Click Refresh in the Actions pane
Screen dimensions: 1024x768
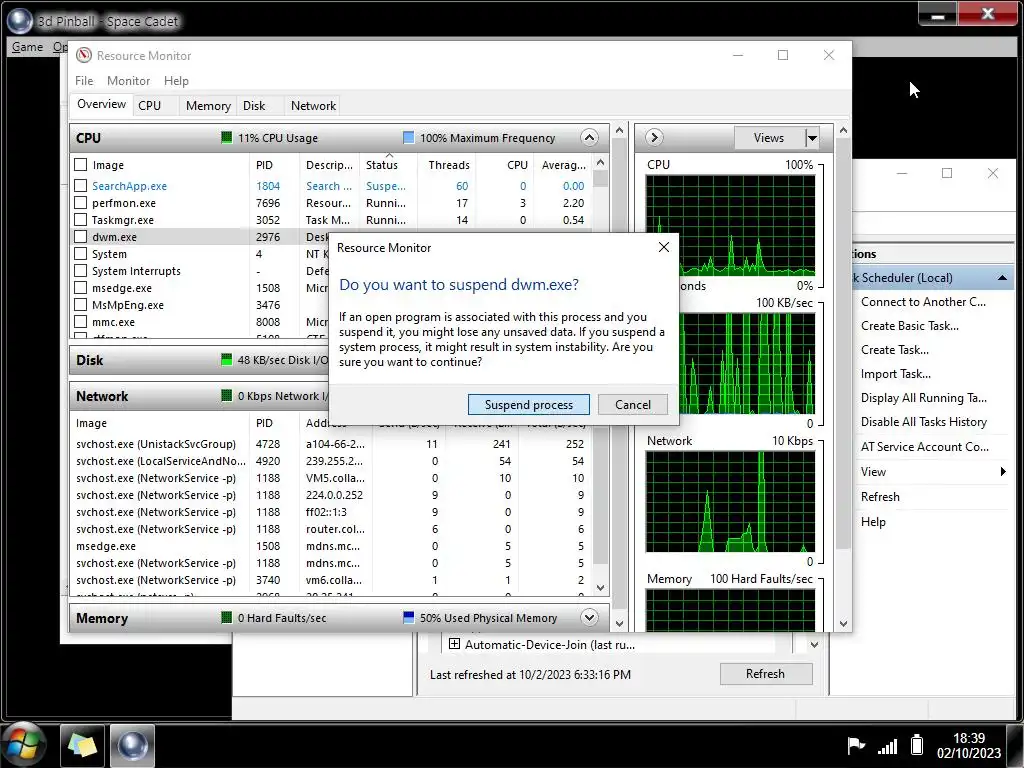click(880, 496)
